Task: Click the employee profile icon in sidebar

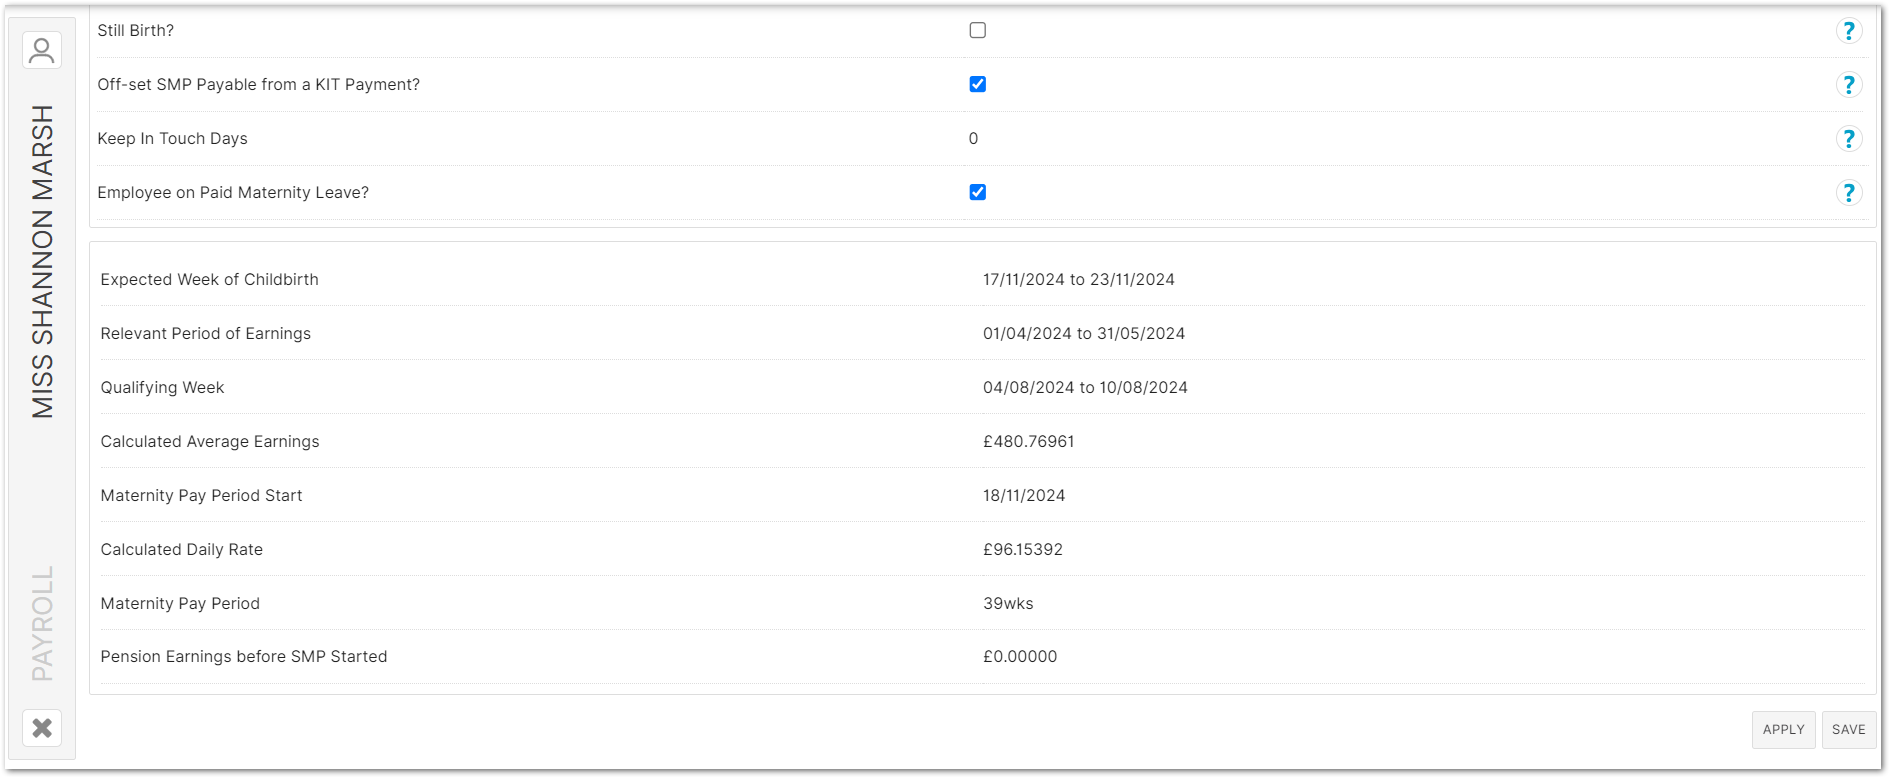Action: (x=42, y=50)
